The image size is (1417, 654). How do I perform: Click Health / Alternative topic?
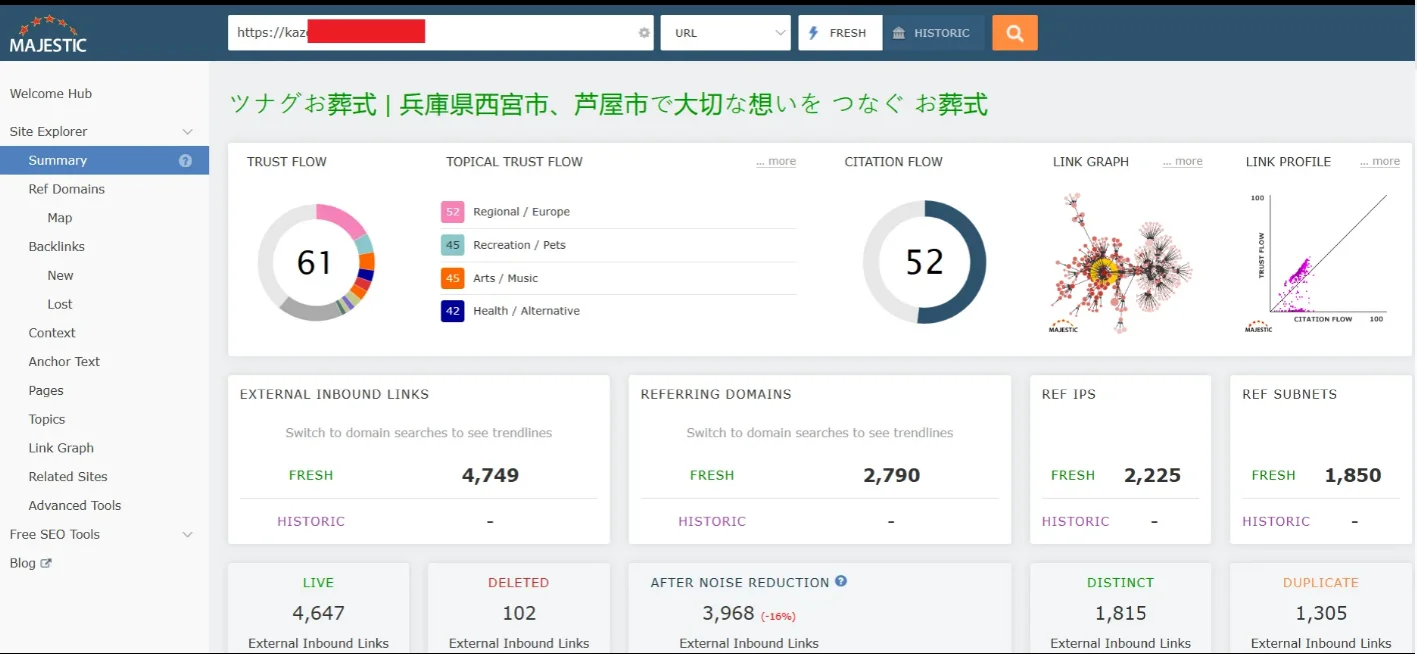(x=526, y=311)
